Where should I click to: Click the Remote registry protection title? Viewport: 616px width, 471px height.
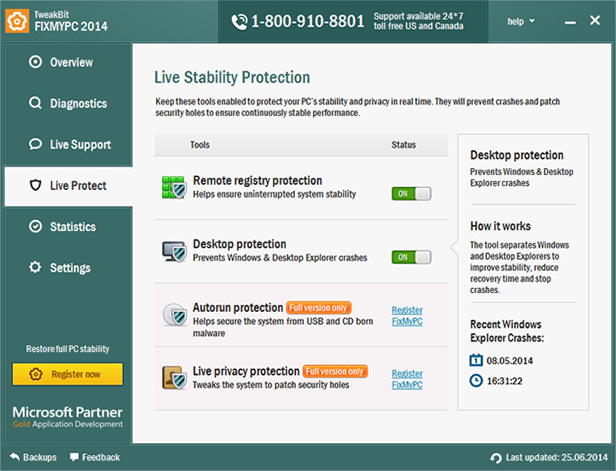pyautogui.click(x=257, y=181)
